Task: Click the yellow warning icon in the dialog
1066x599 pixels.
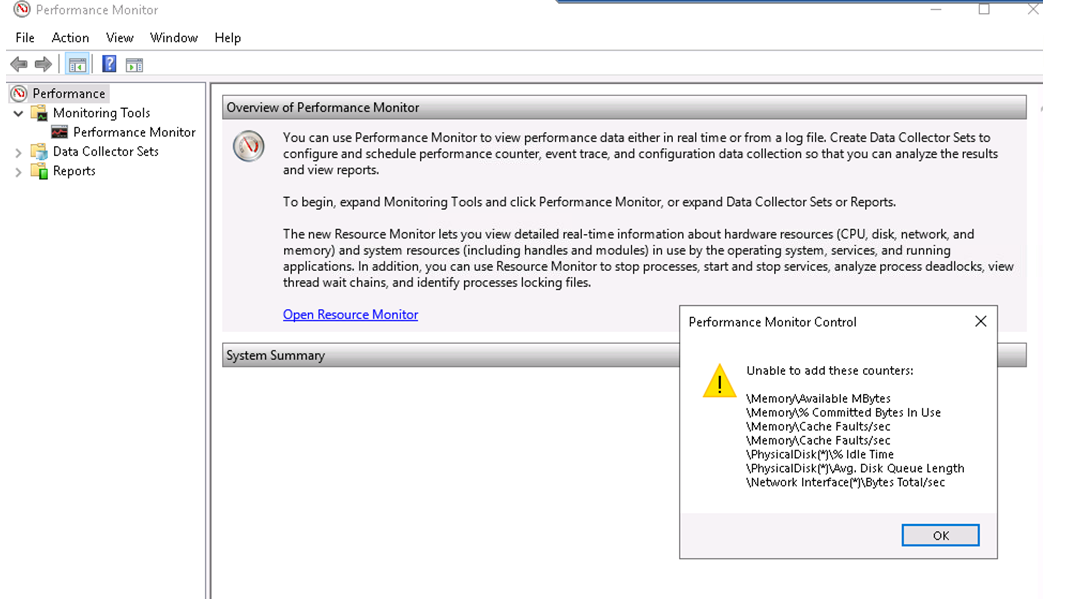Action: point(719,381)
